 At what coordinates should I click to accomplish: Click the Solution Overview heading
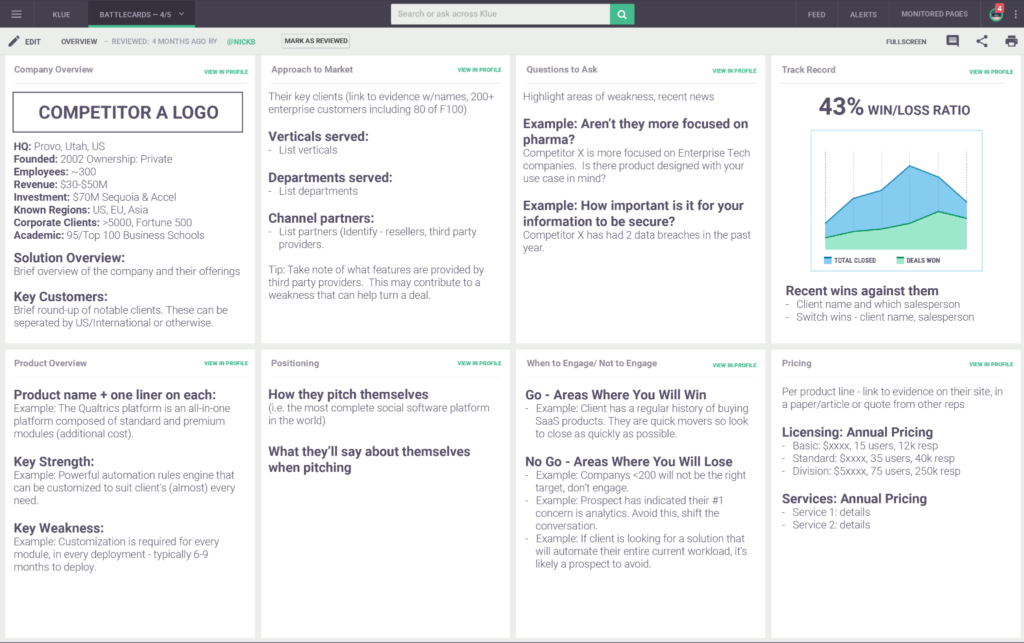pyautogui.click(x=69, y=258)
